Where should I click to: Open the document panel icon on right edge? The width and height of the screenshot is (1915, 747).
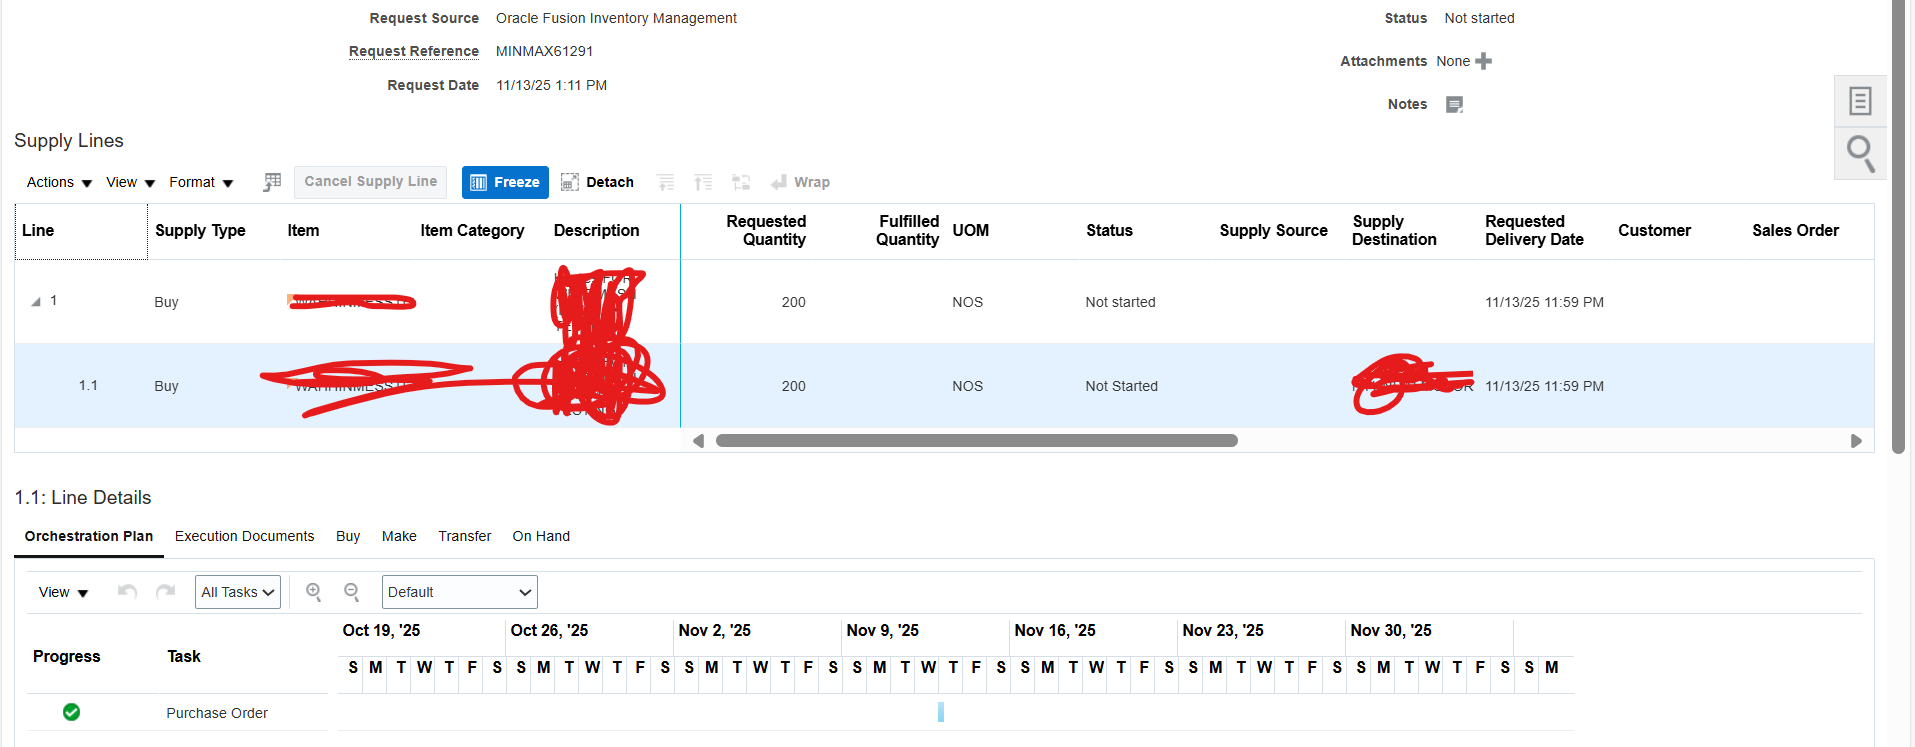pyautogui.click(x=1860, y=101)
